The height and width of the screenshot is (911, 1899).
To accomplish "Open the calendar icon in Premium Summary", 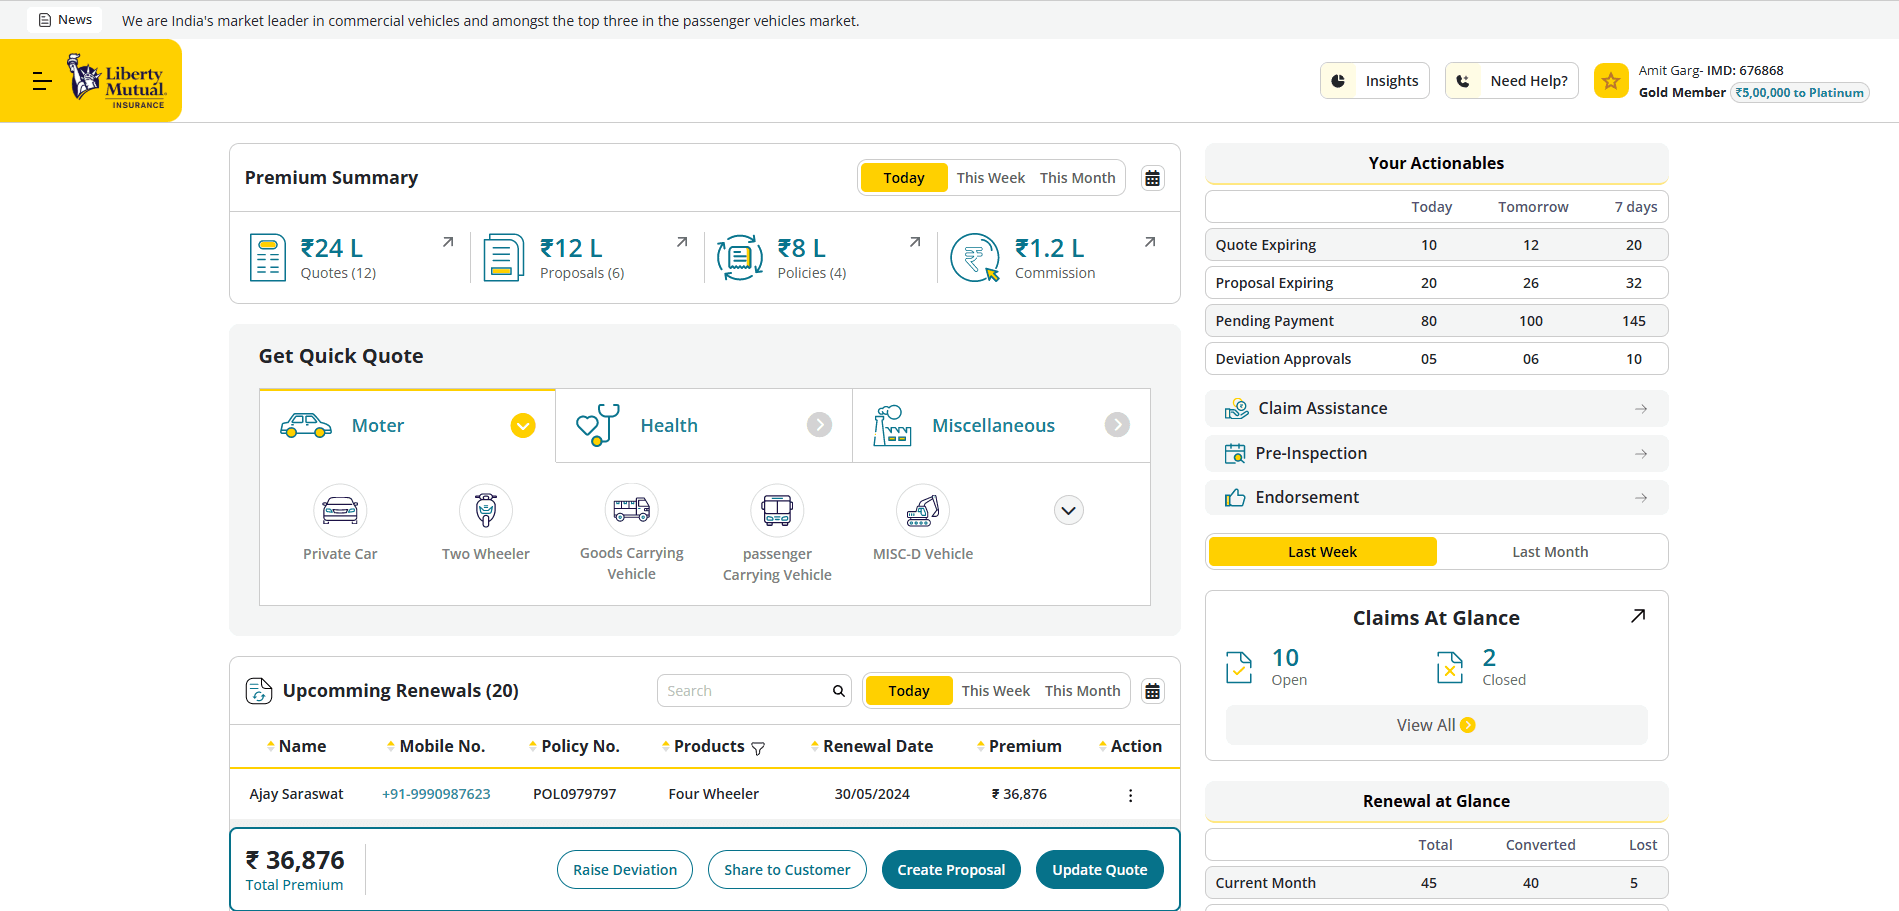I will 1152,177.
